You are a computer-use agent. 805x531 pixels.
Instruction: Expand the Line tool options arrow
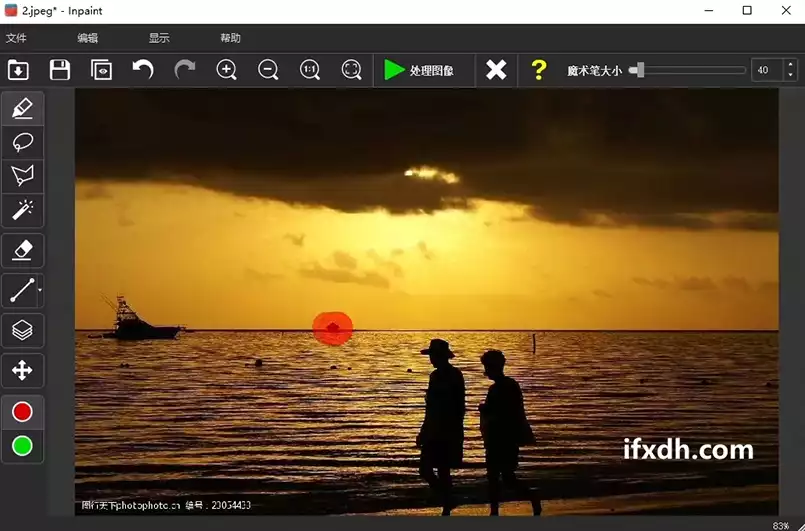point(40,291)
